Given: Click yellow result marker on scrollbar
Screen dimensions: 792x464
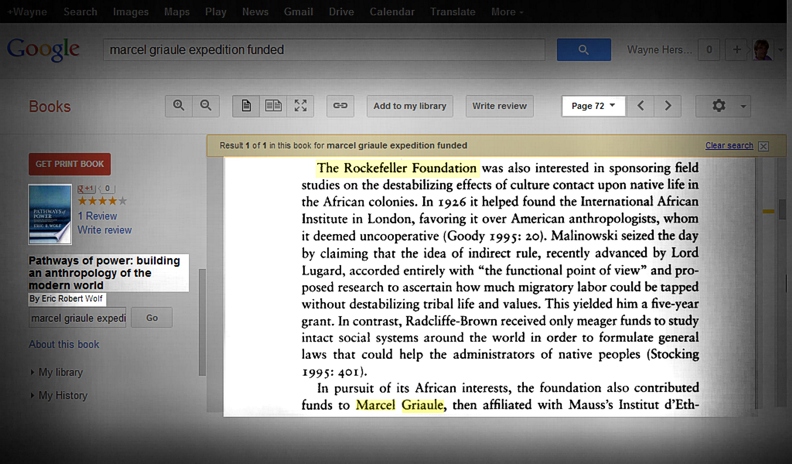Looking at the screenshot, I should point(768,211).
